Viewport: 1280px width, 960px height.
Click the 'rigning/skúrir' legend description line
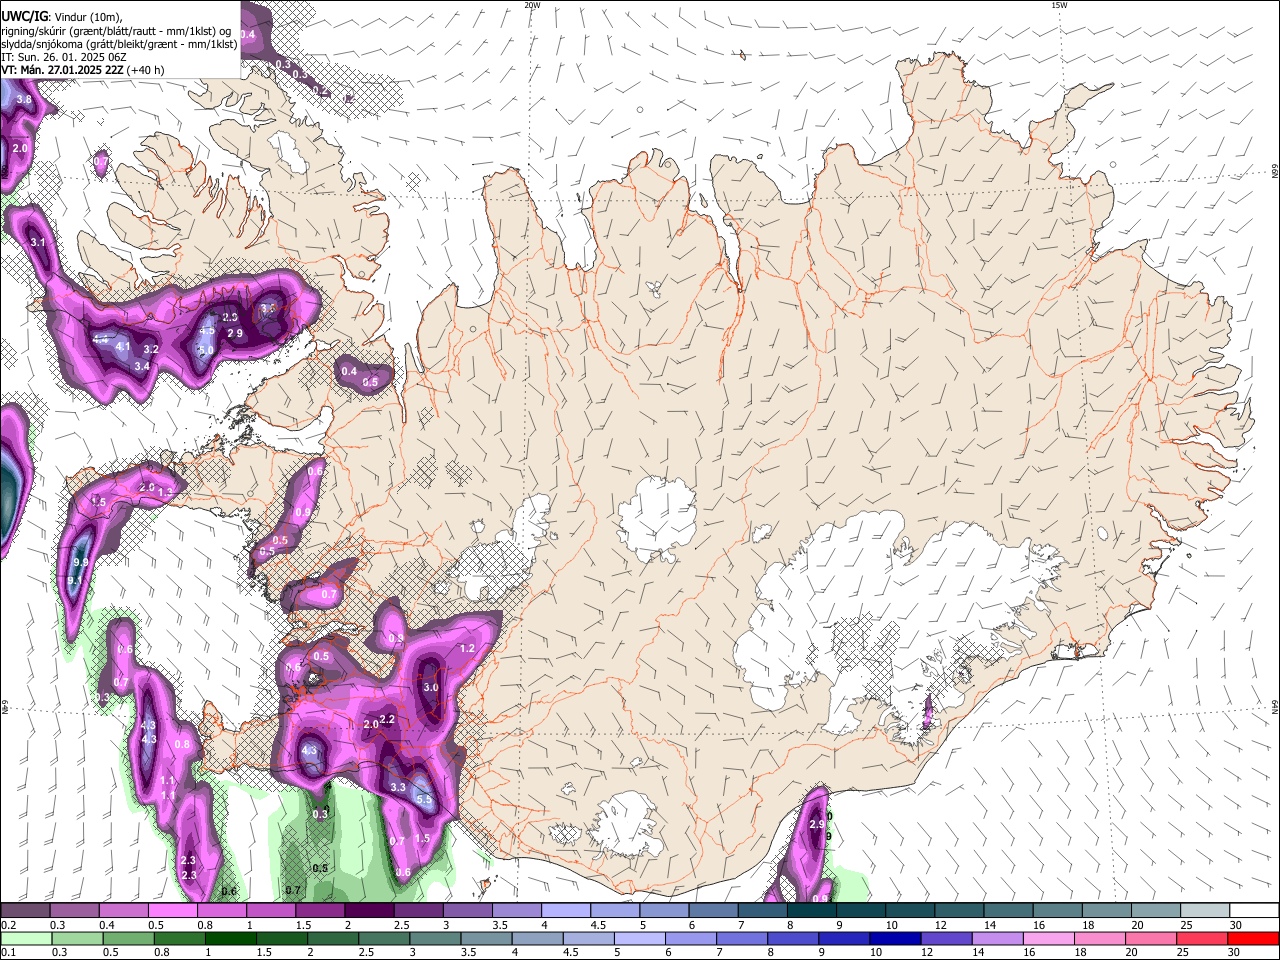[116, 30]
